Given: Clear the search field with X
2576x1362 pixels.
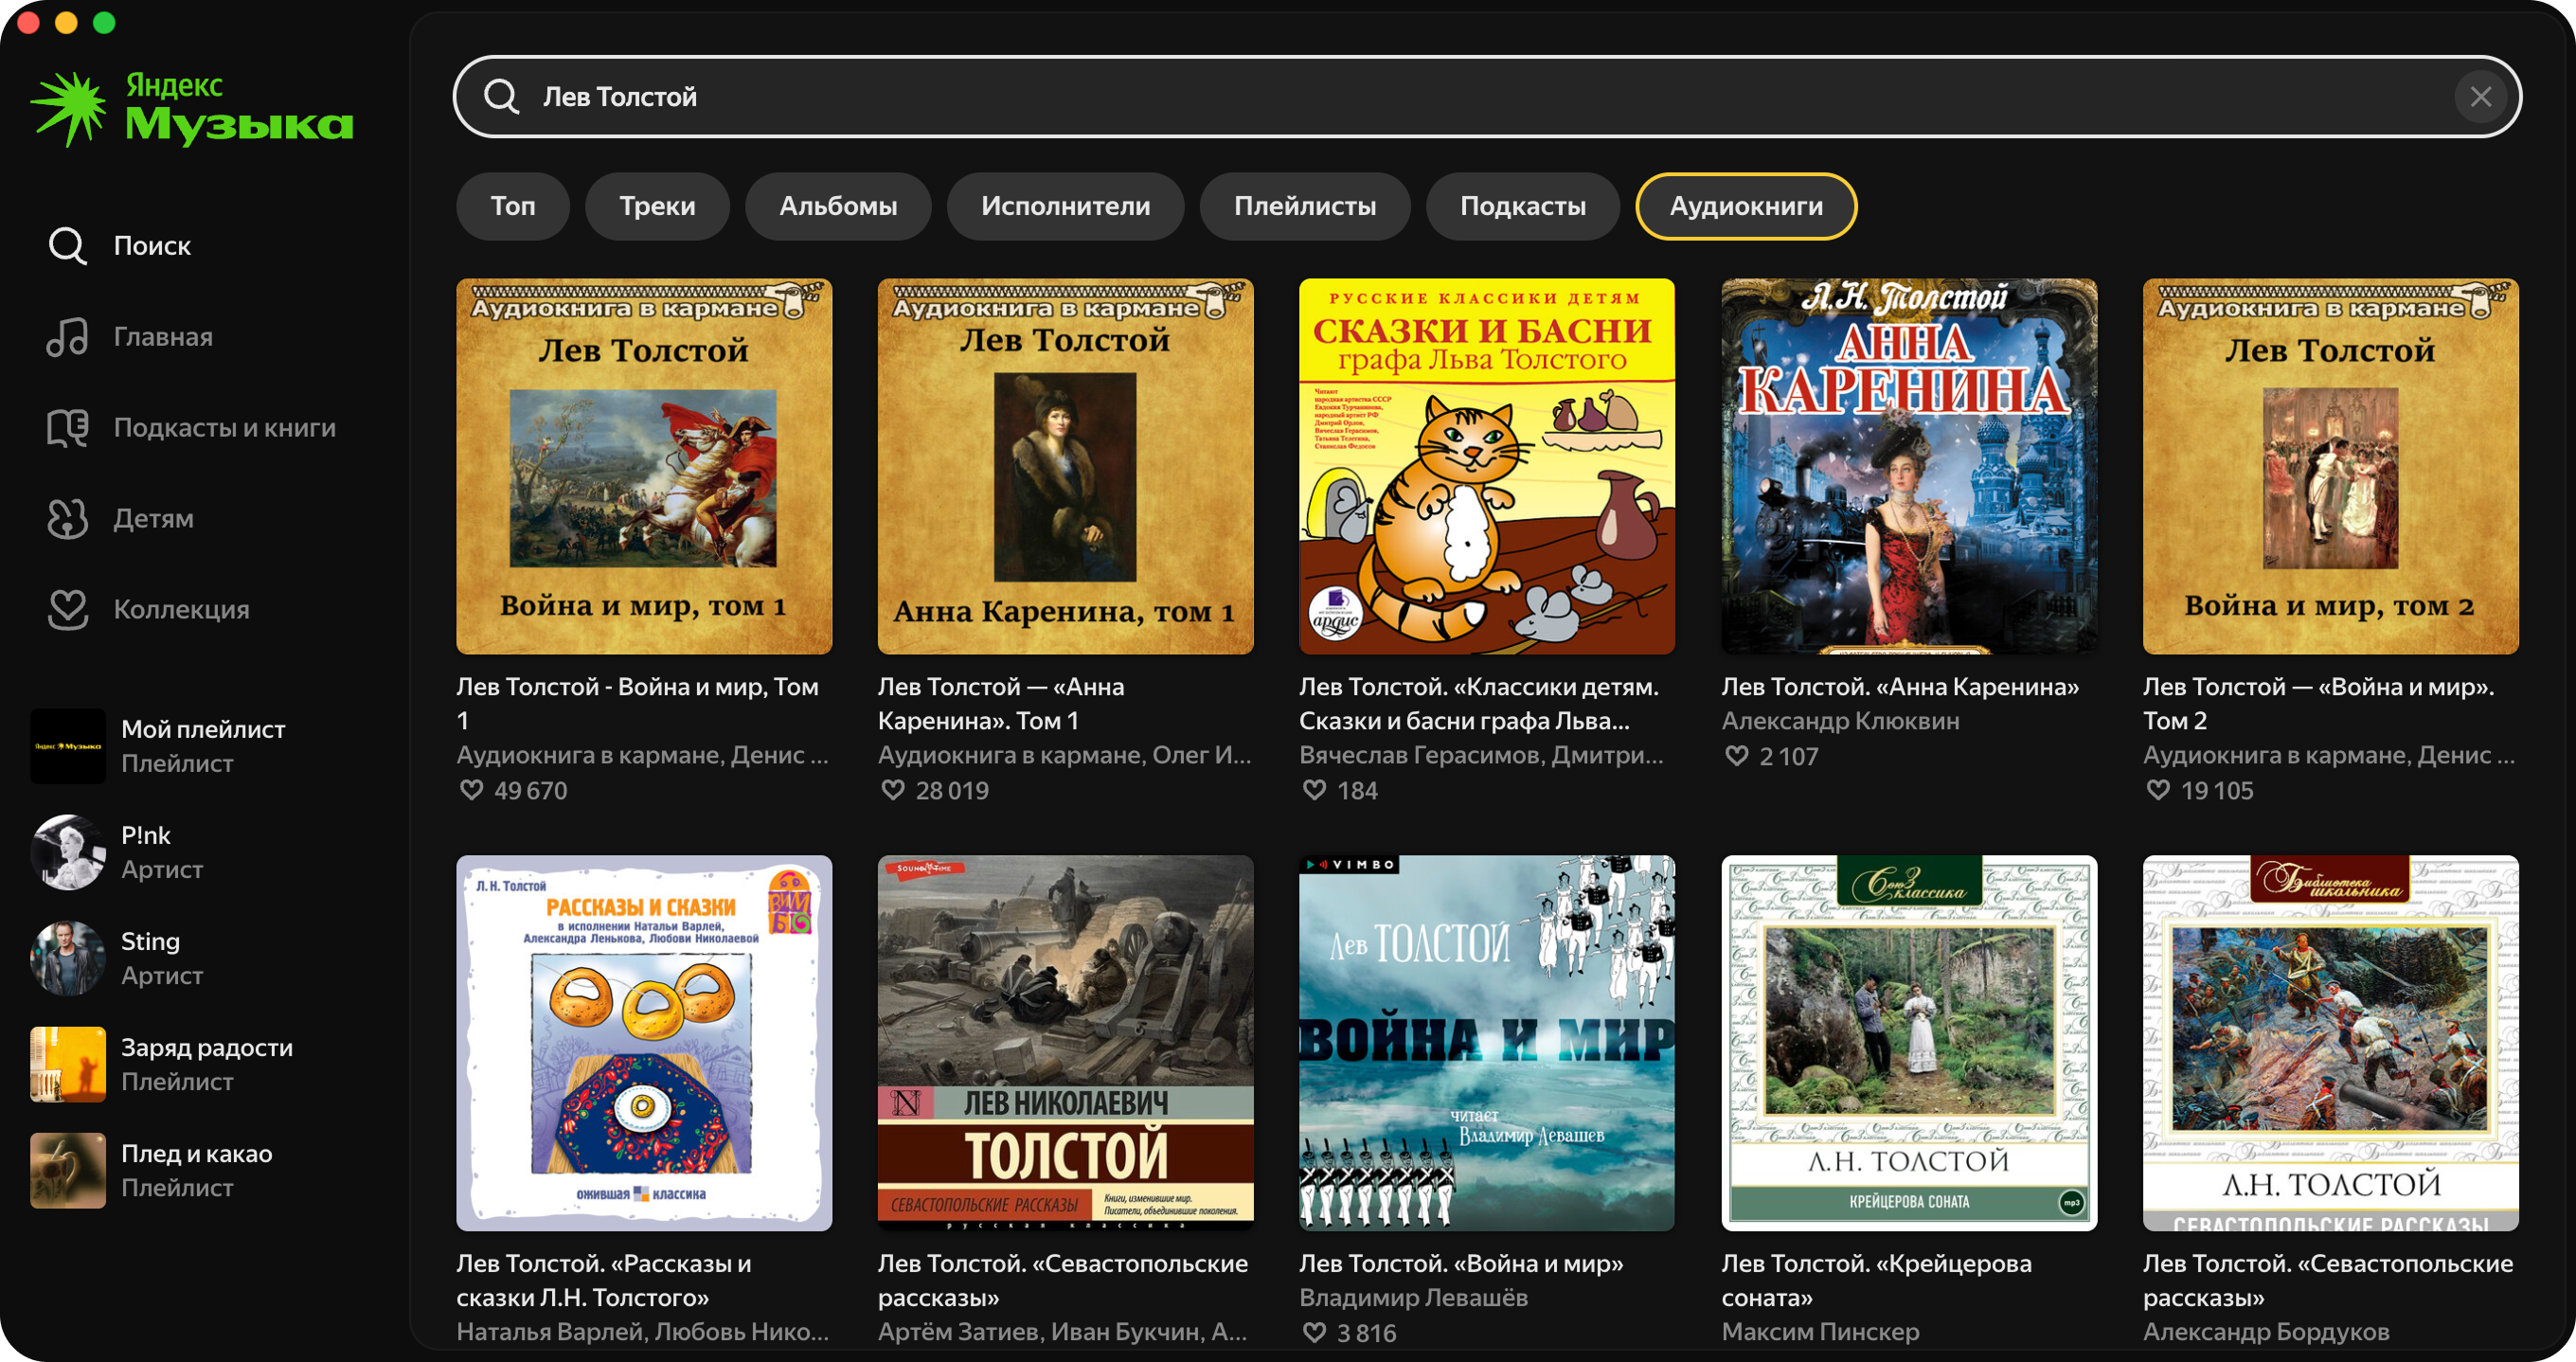Looking at the screenshot, I should click(x=2481, y=97).
